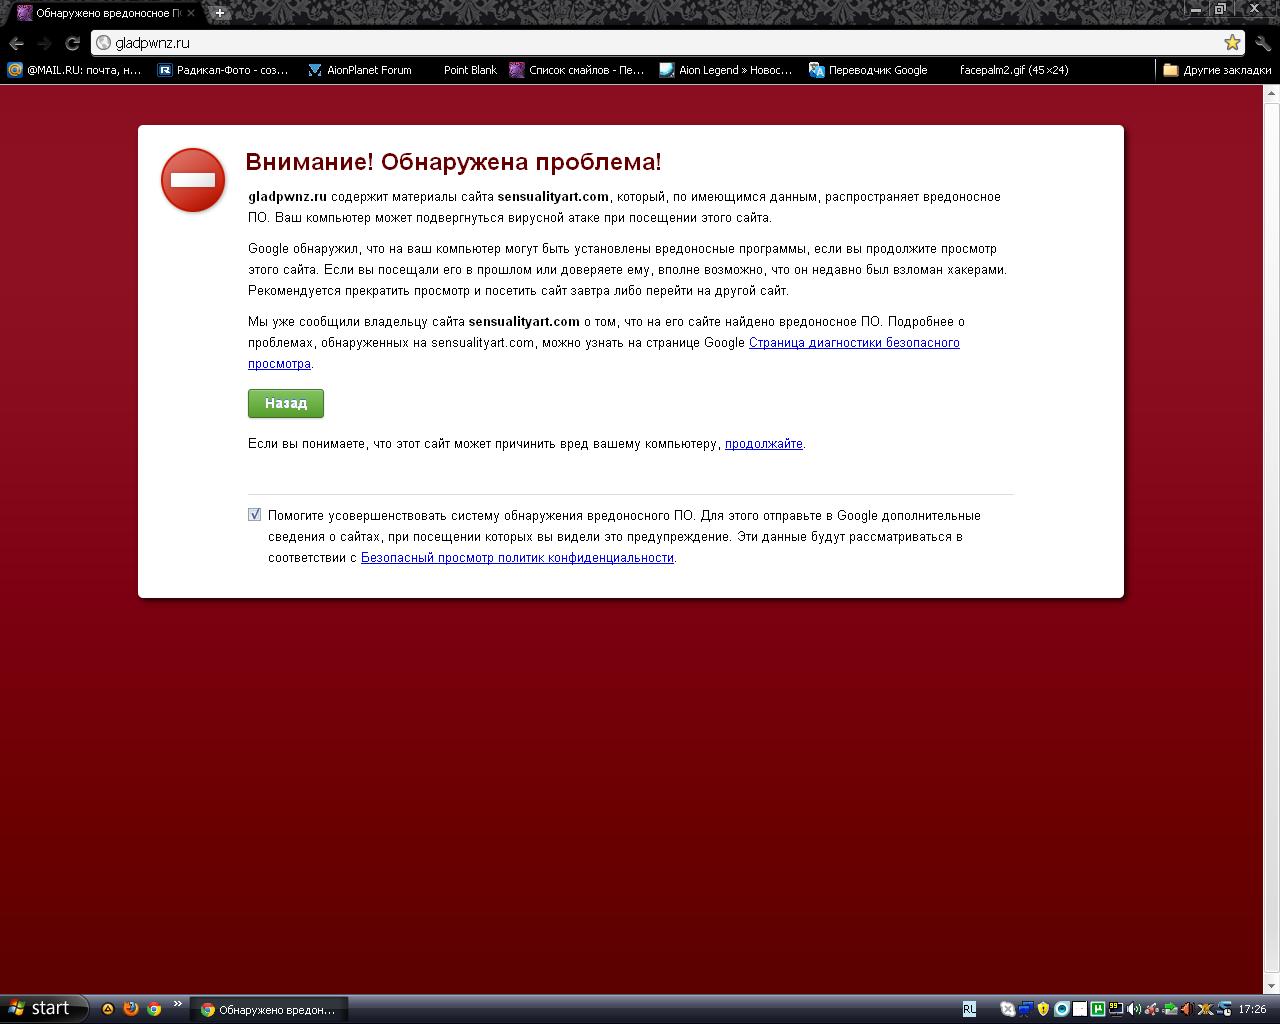Click the red stop warning icon
Screen dimensions: 1280x1024
coord(193,180)
